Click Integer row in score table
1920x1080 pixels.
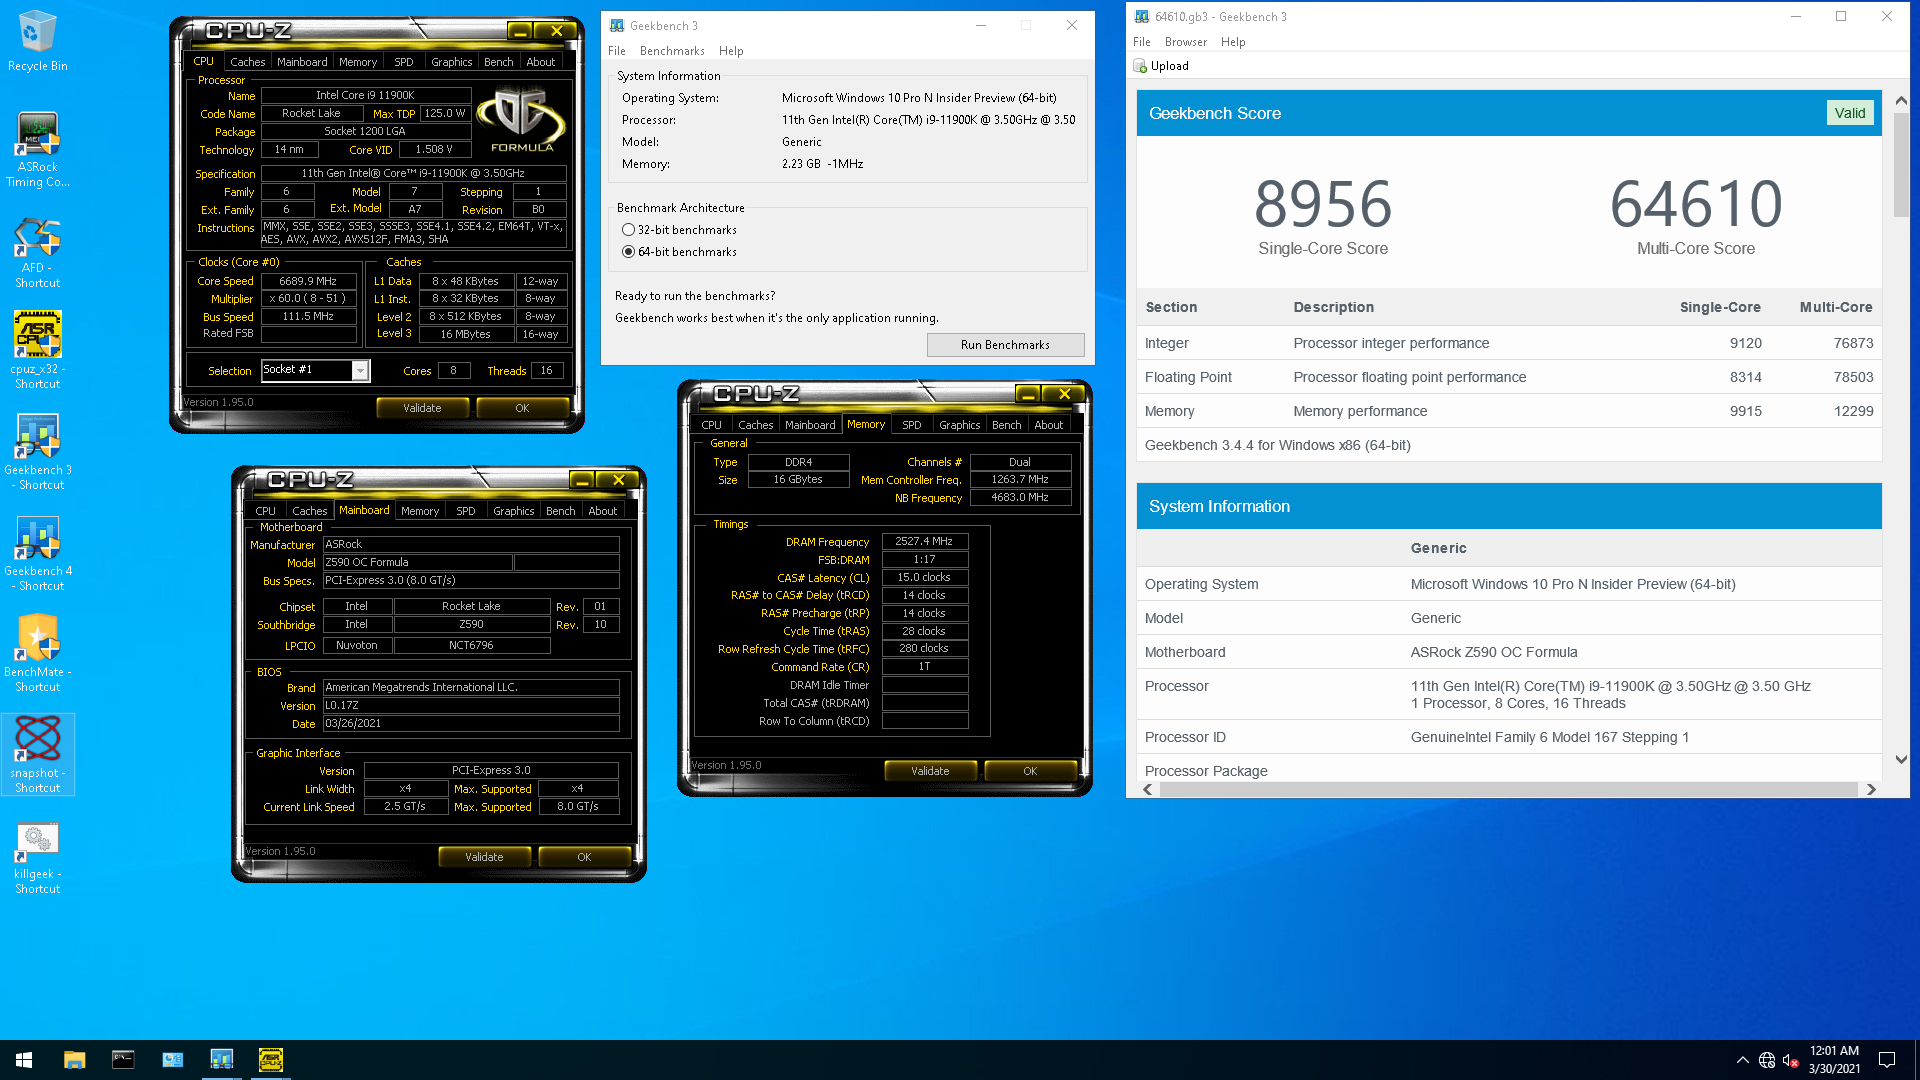(x=1509, y=343)
